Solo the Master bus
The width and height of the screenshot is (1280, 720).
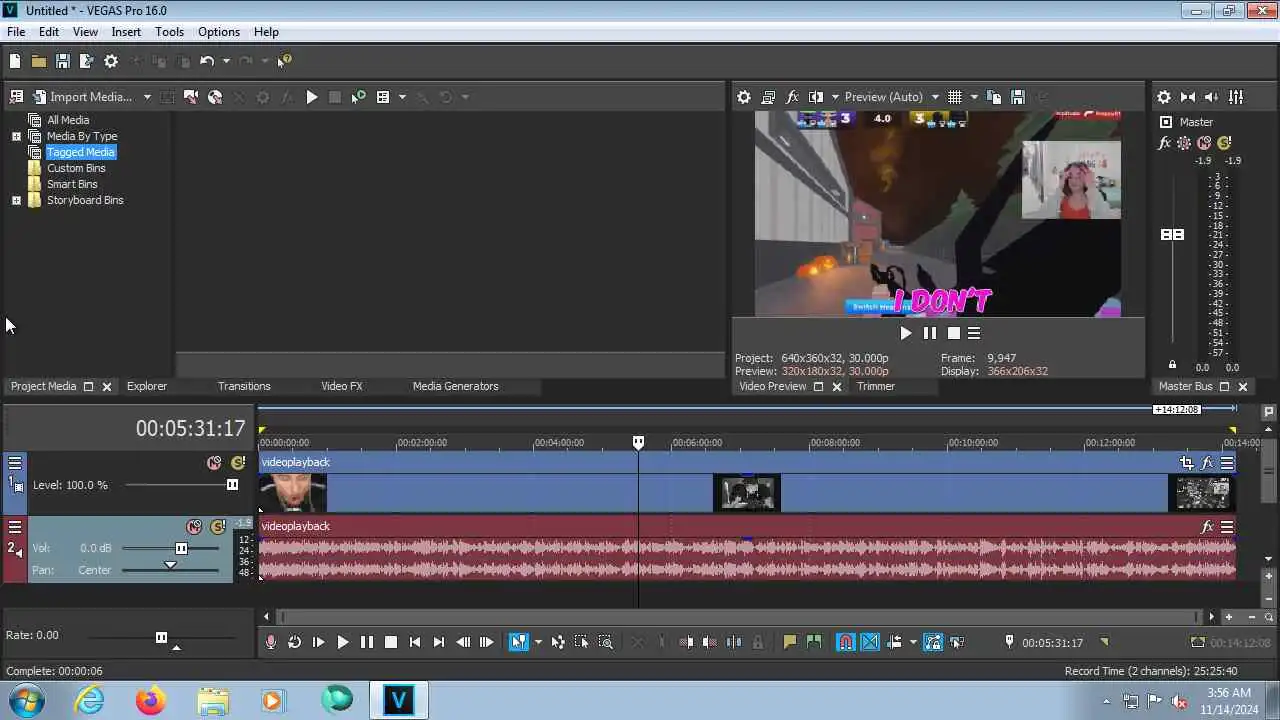click(x=1224, y=143)
